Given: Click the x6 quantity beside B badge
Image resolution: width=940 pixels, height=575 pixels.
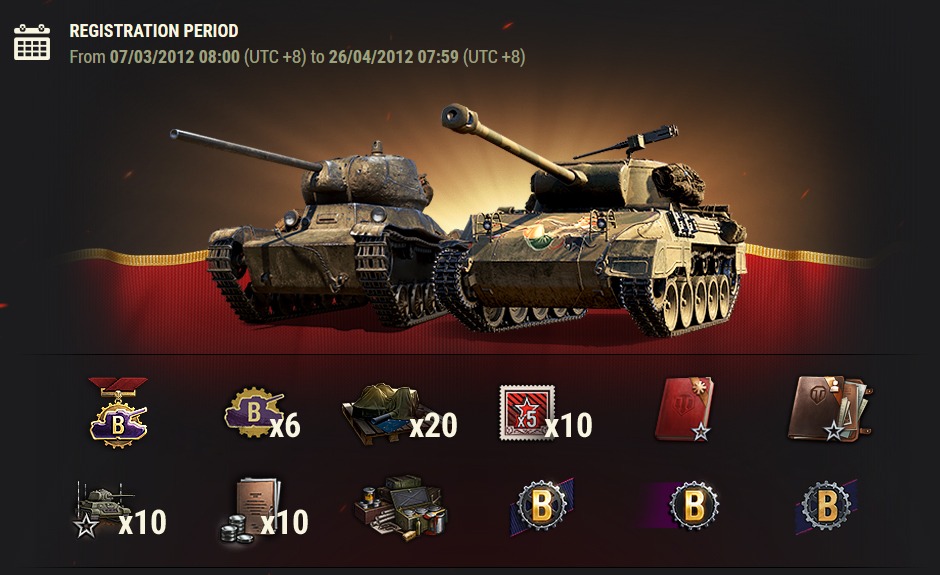Looking at the screenshot, I should pyautogui.click(x=285, y=425).
